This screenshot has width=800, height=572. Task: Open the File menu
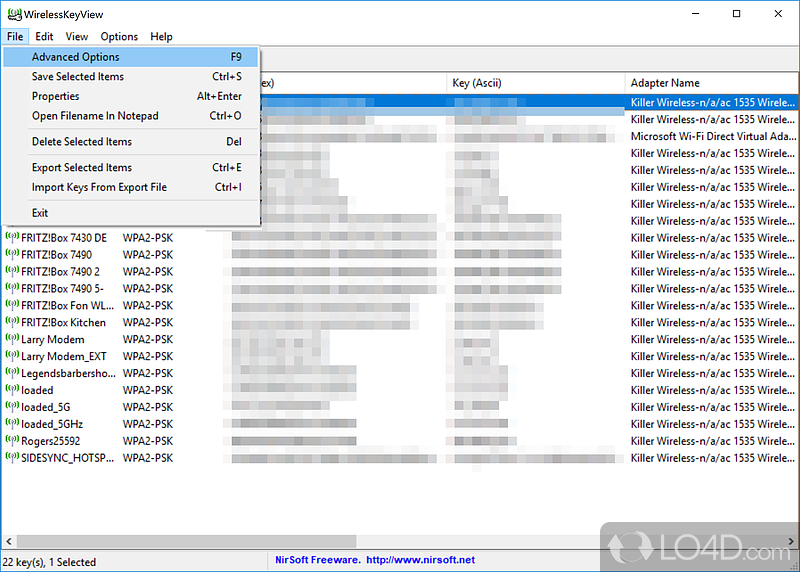[15, 37]
